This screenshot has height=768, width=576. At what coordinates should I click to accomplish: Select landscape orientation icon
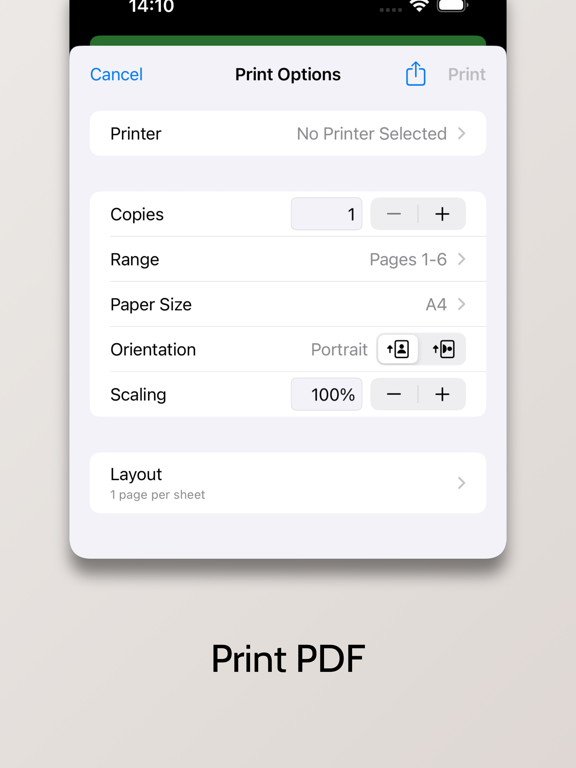(x=443, y=349)
